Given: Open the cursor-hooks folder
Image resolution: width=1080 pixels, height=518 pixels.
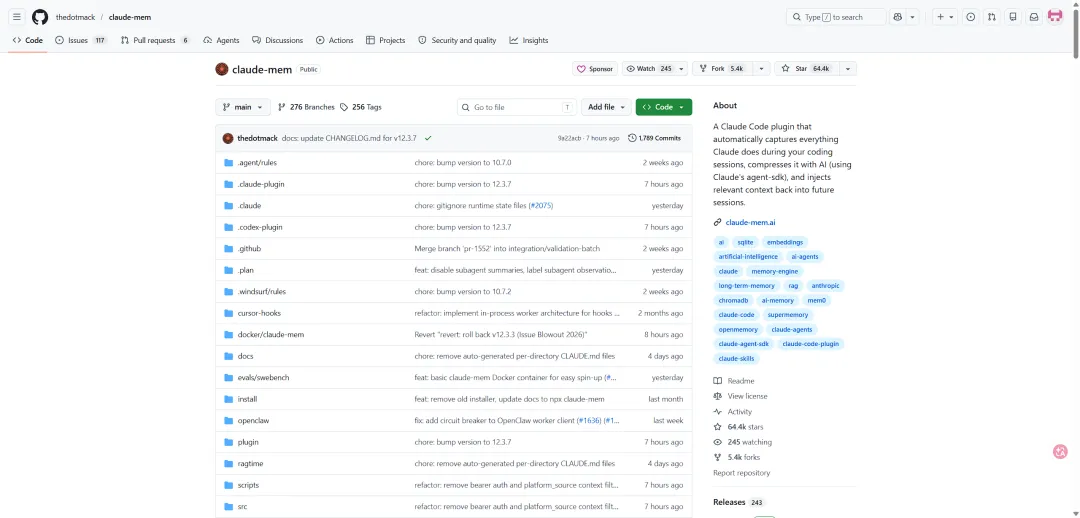Looking at the screenshot, I should point(259,313).
